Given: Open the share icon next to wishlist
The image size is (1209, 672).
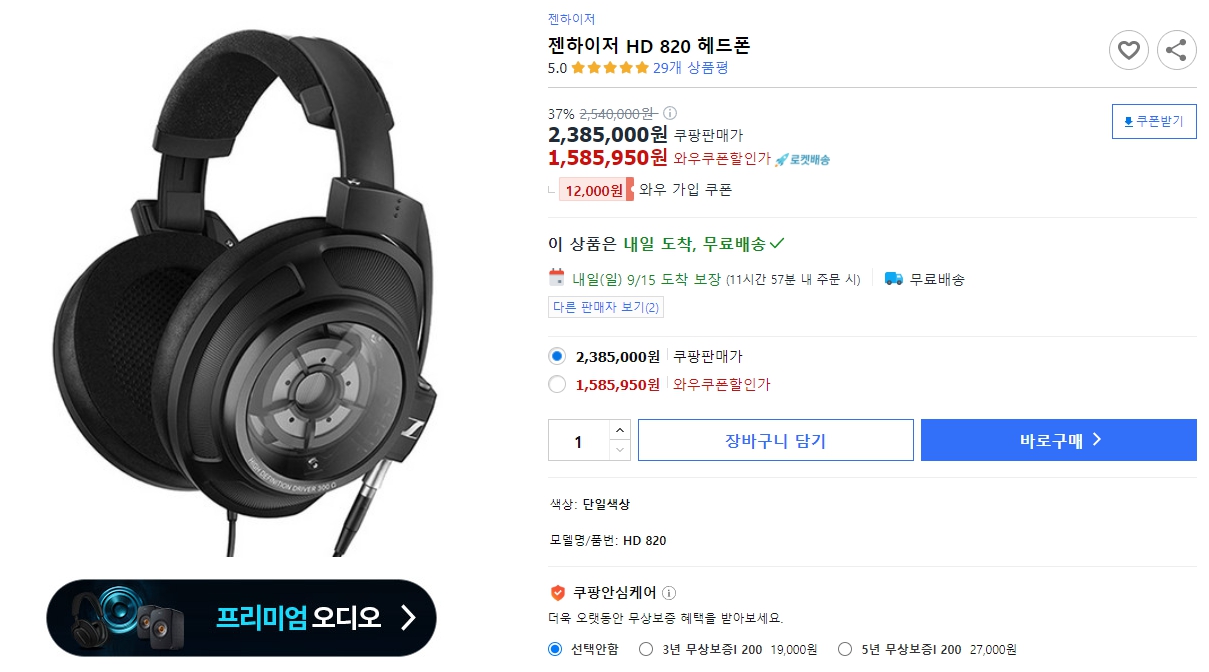Looking at the screenshot, I should pos(1177,50).
